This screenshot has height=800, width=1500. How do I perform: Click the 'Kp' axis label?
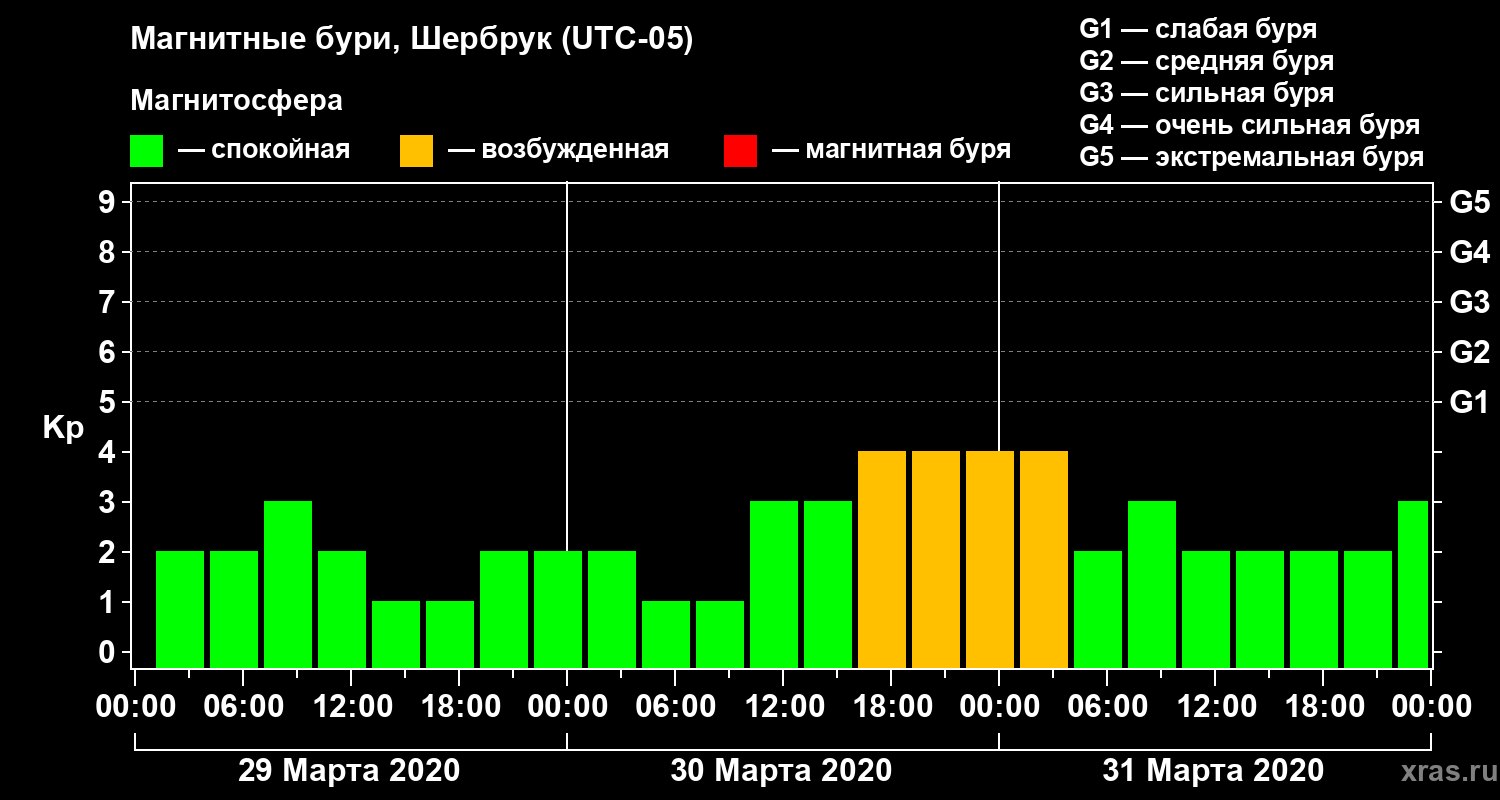coord(63,429)
